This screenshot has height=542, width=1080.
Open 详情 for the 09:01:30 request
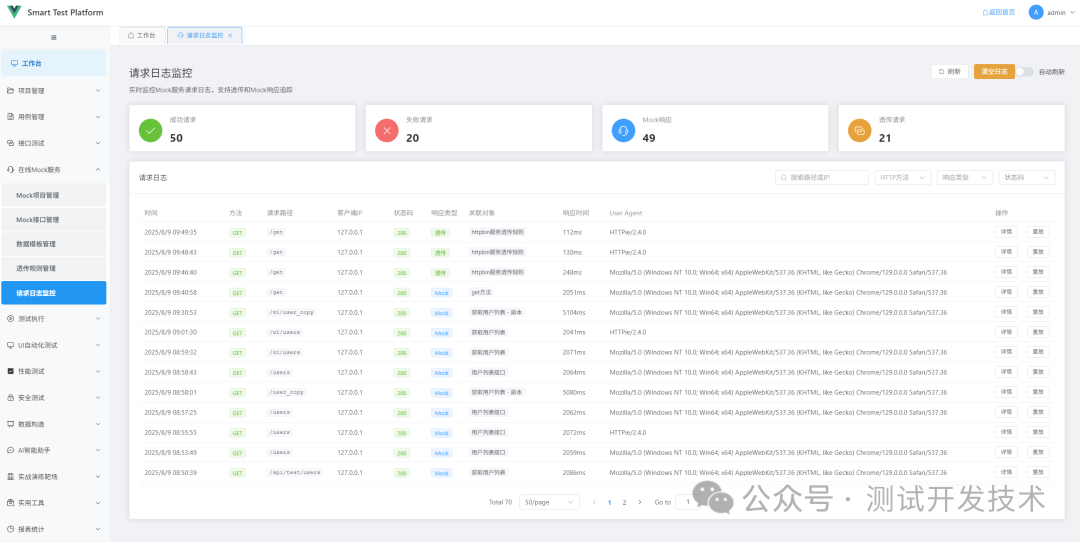[1006, 332]
